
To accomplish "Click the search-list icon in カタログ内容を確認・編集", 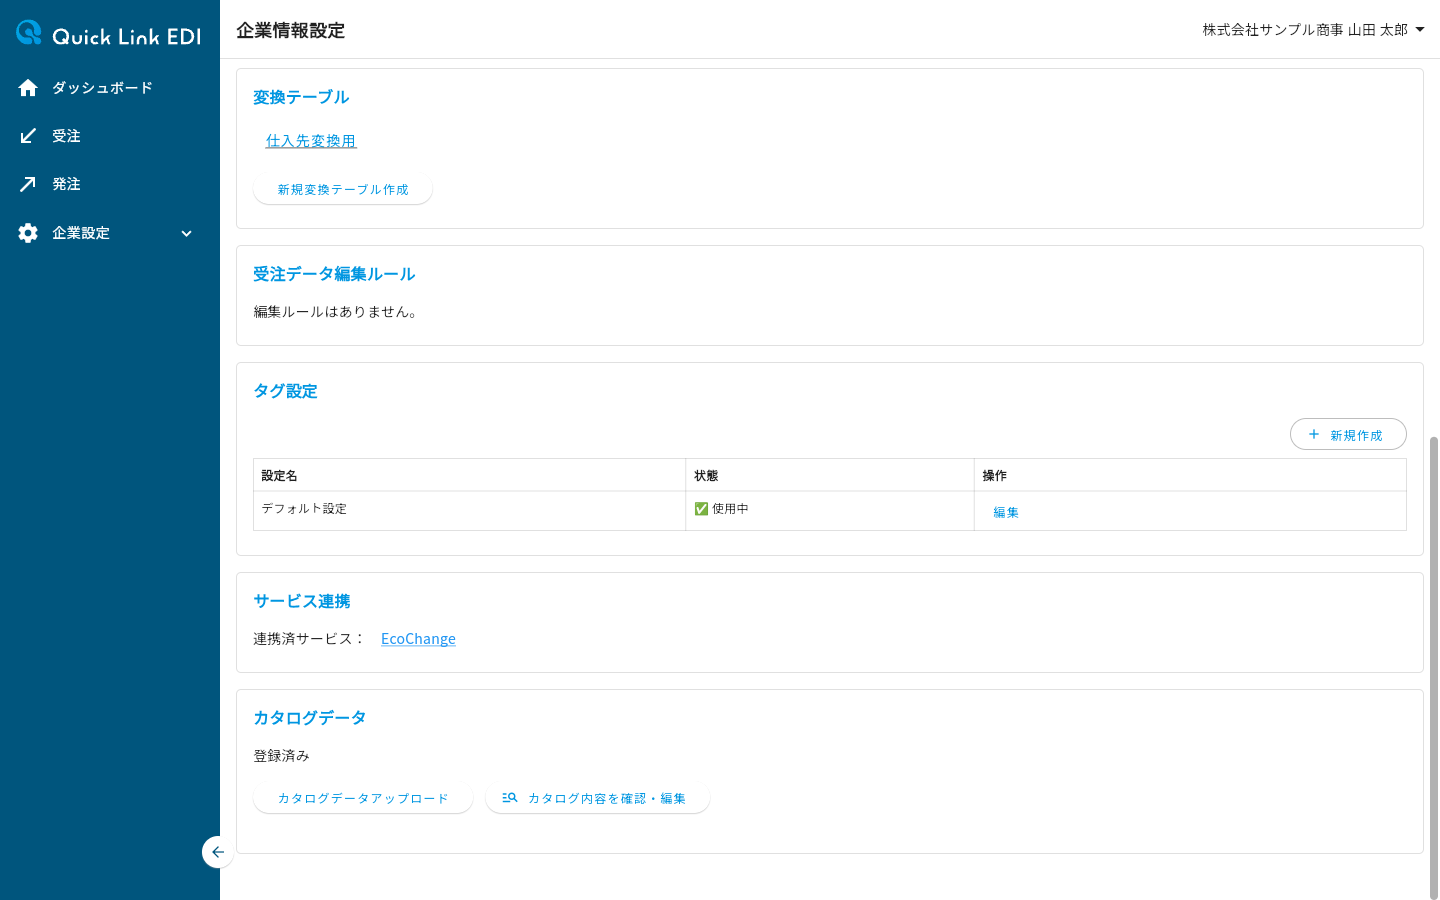I will (x=510, y=798).
